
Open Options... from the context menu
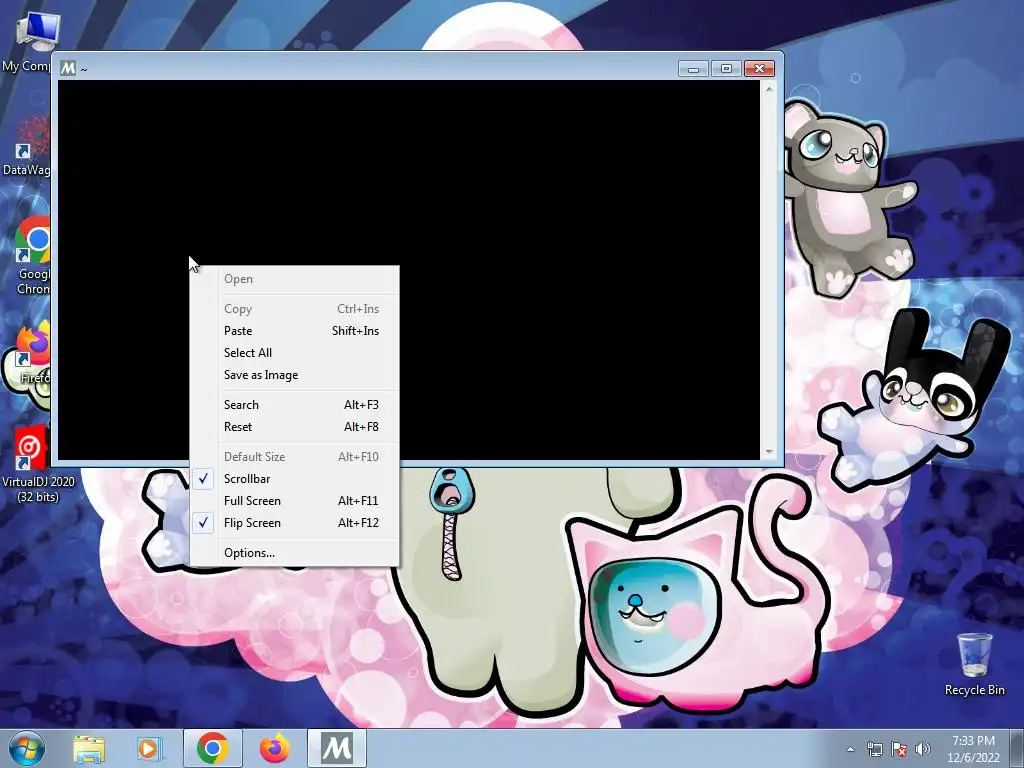[295, 552]
